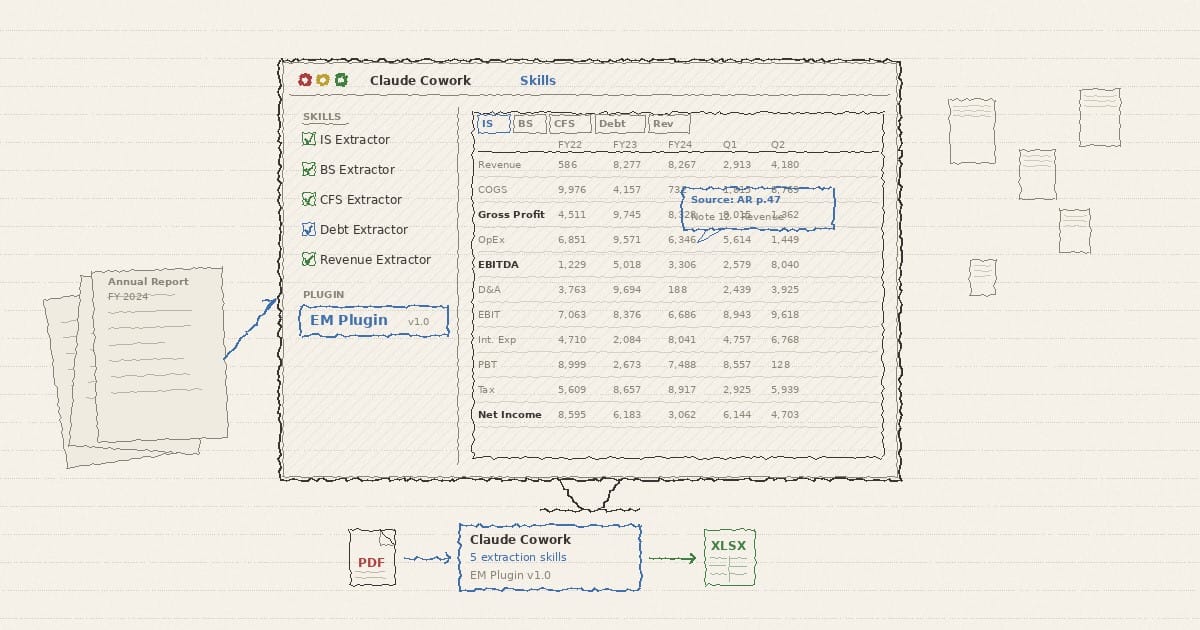1200x630 pixels.
Task: Disable the BS Extractor skill
Action: 310,169
